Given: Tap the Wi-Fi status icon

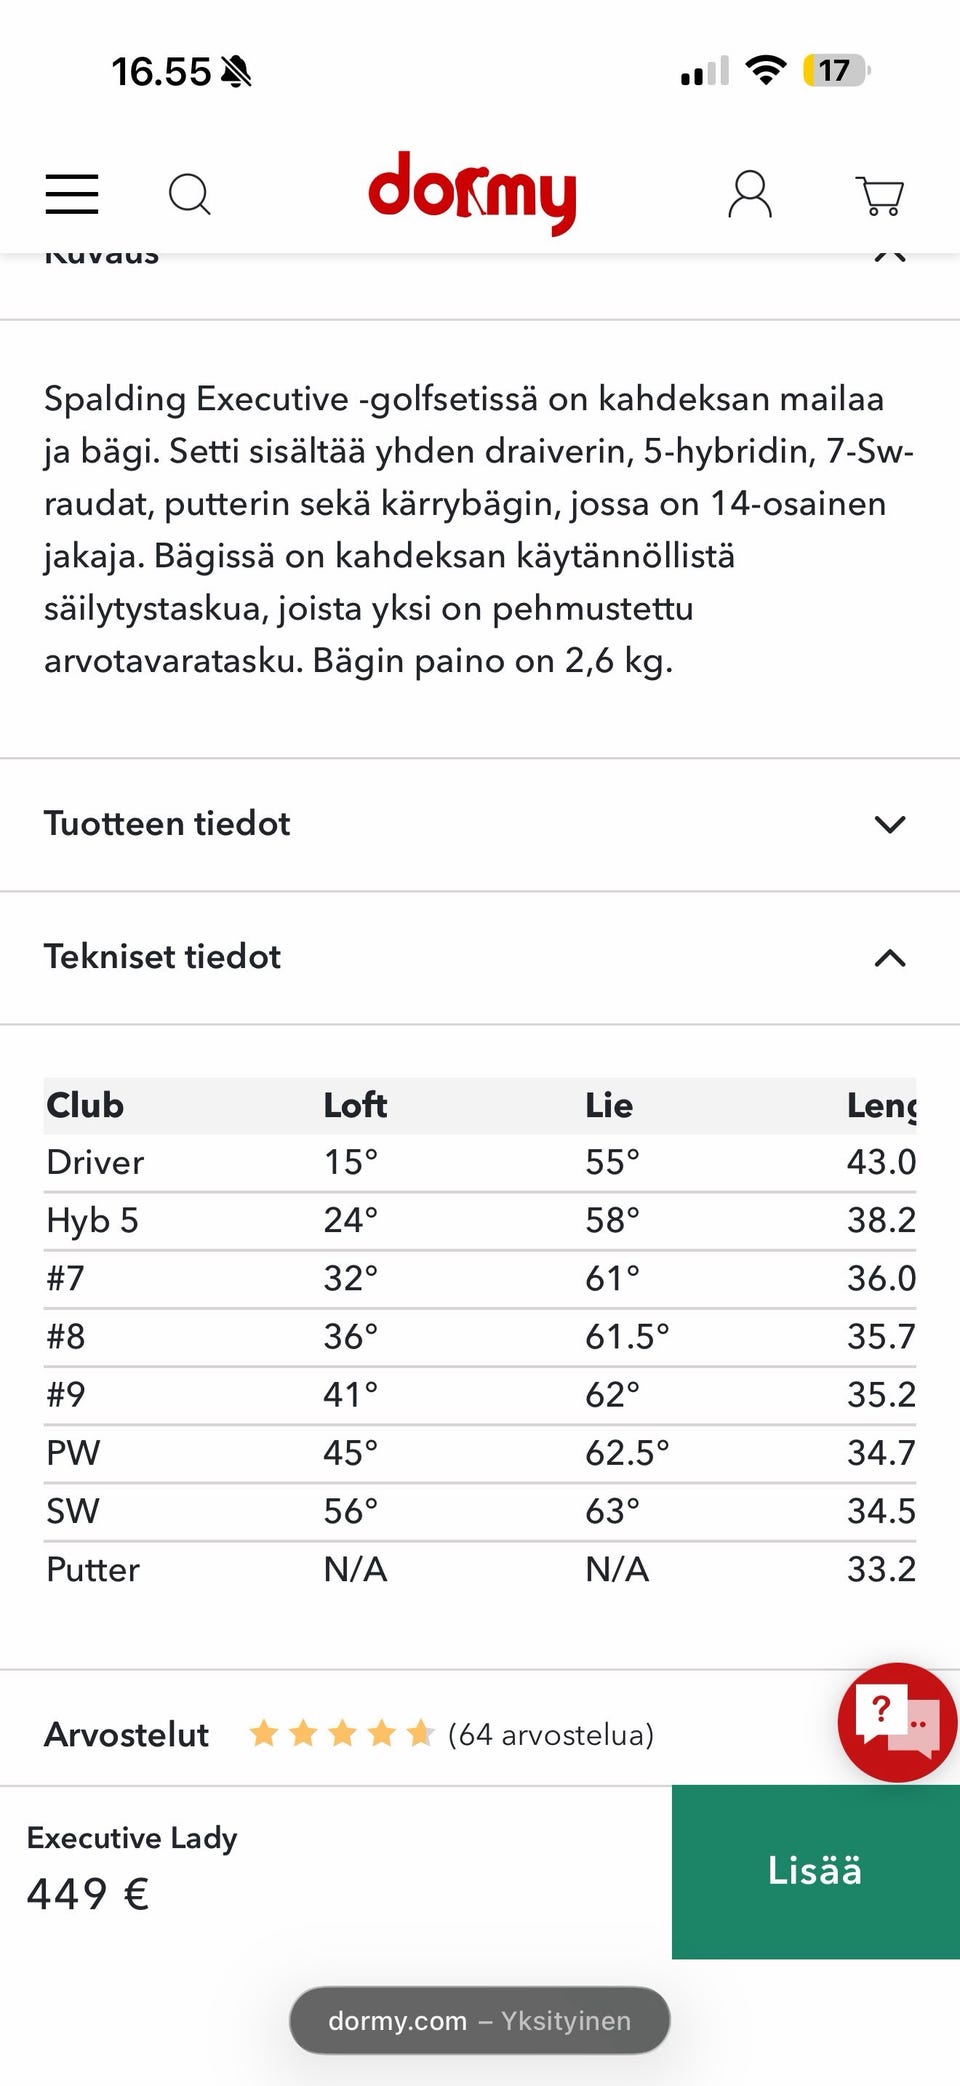Looking at the screenshot, I should click(x=766, y=71).
